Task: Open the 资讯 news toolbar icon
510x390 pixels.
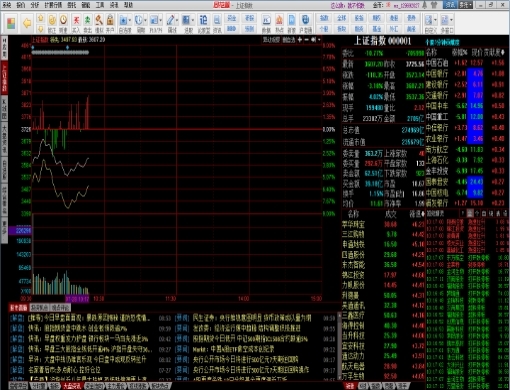Action: click(x=217, y=24)
